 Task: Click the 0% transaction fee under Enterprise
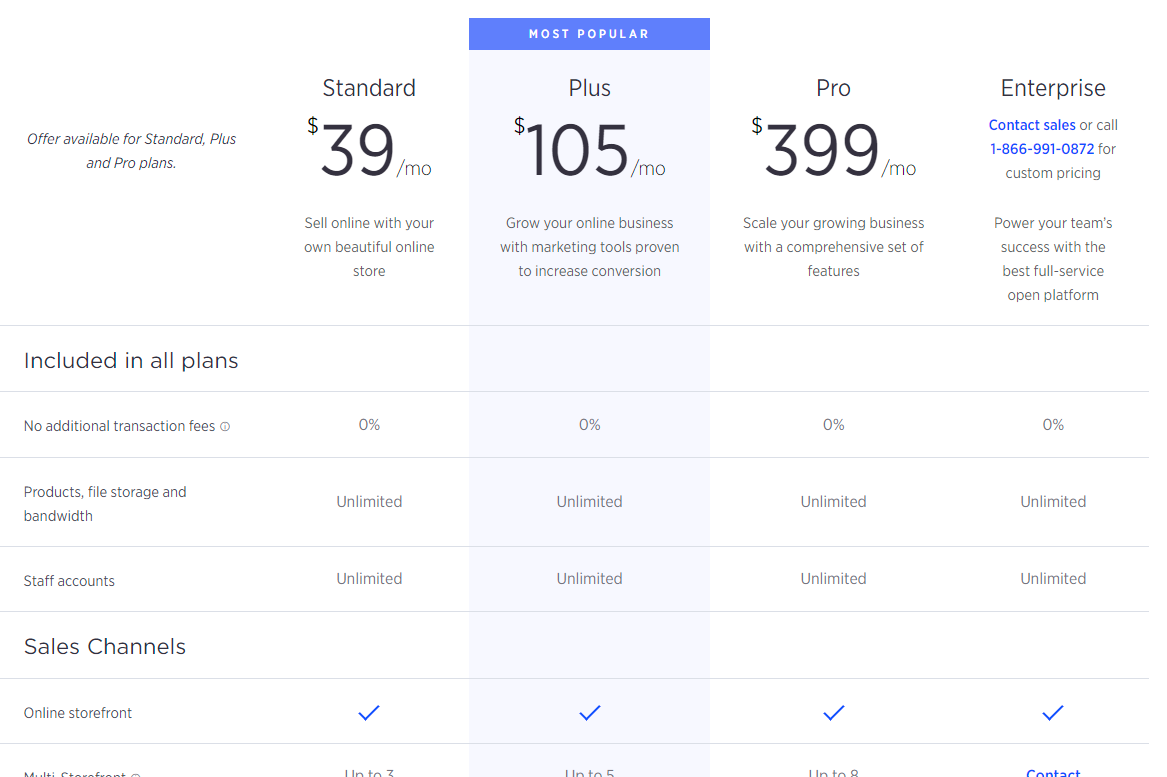click(x=1053, y=425)
